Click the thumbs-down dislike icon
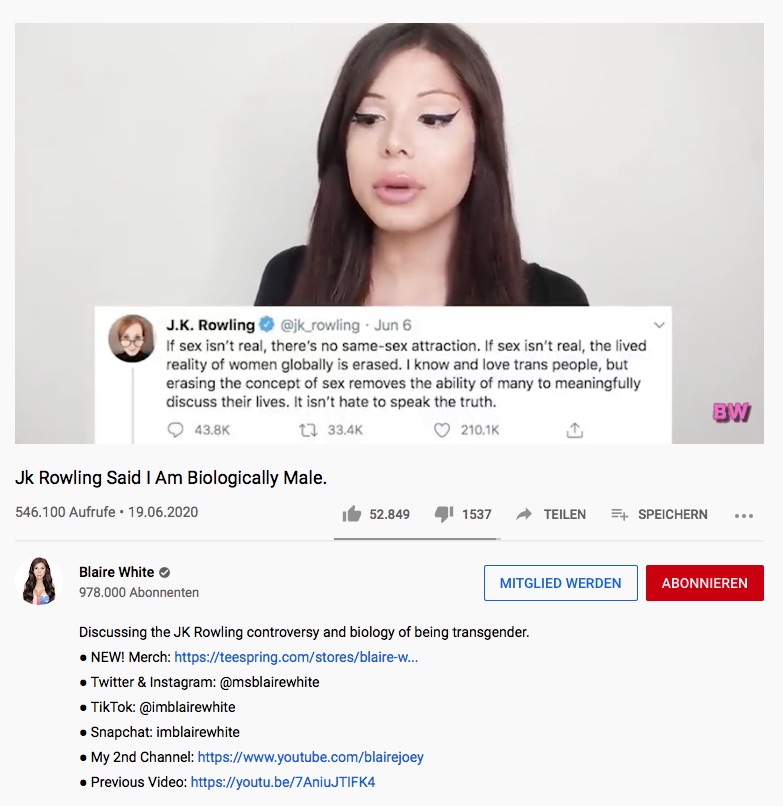This screenshot has height=806, width=783. (x=444, y=514)
